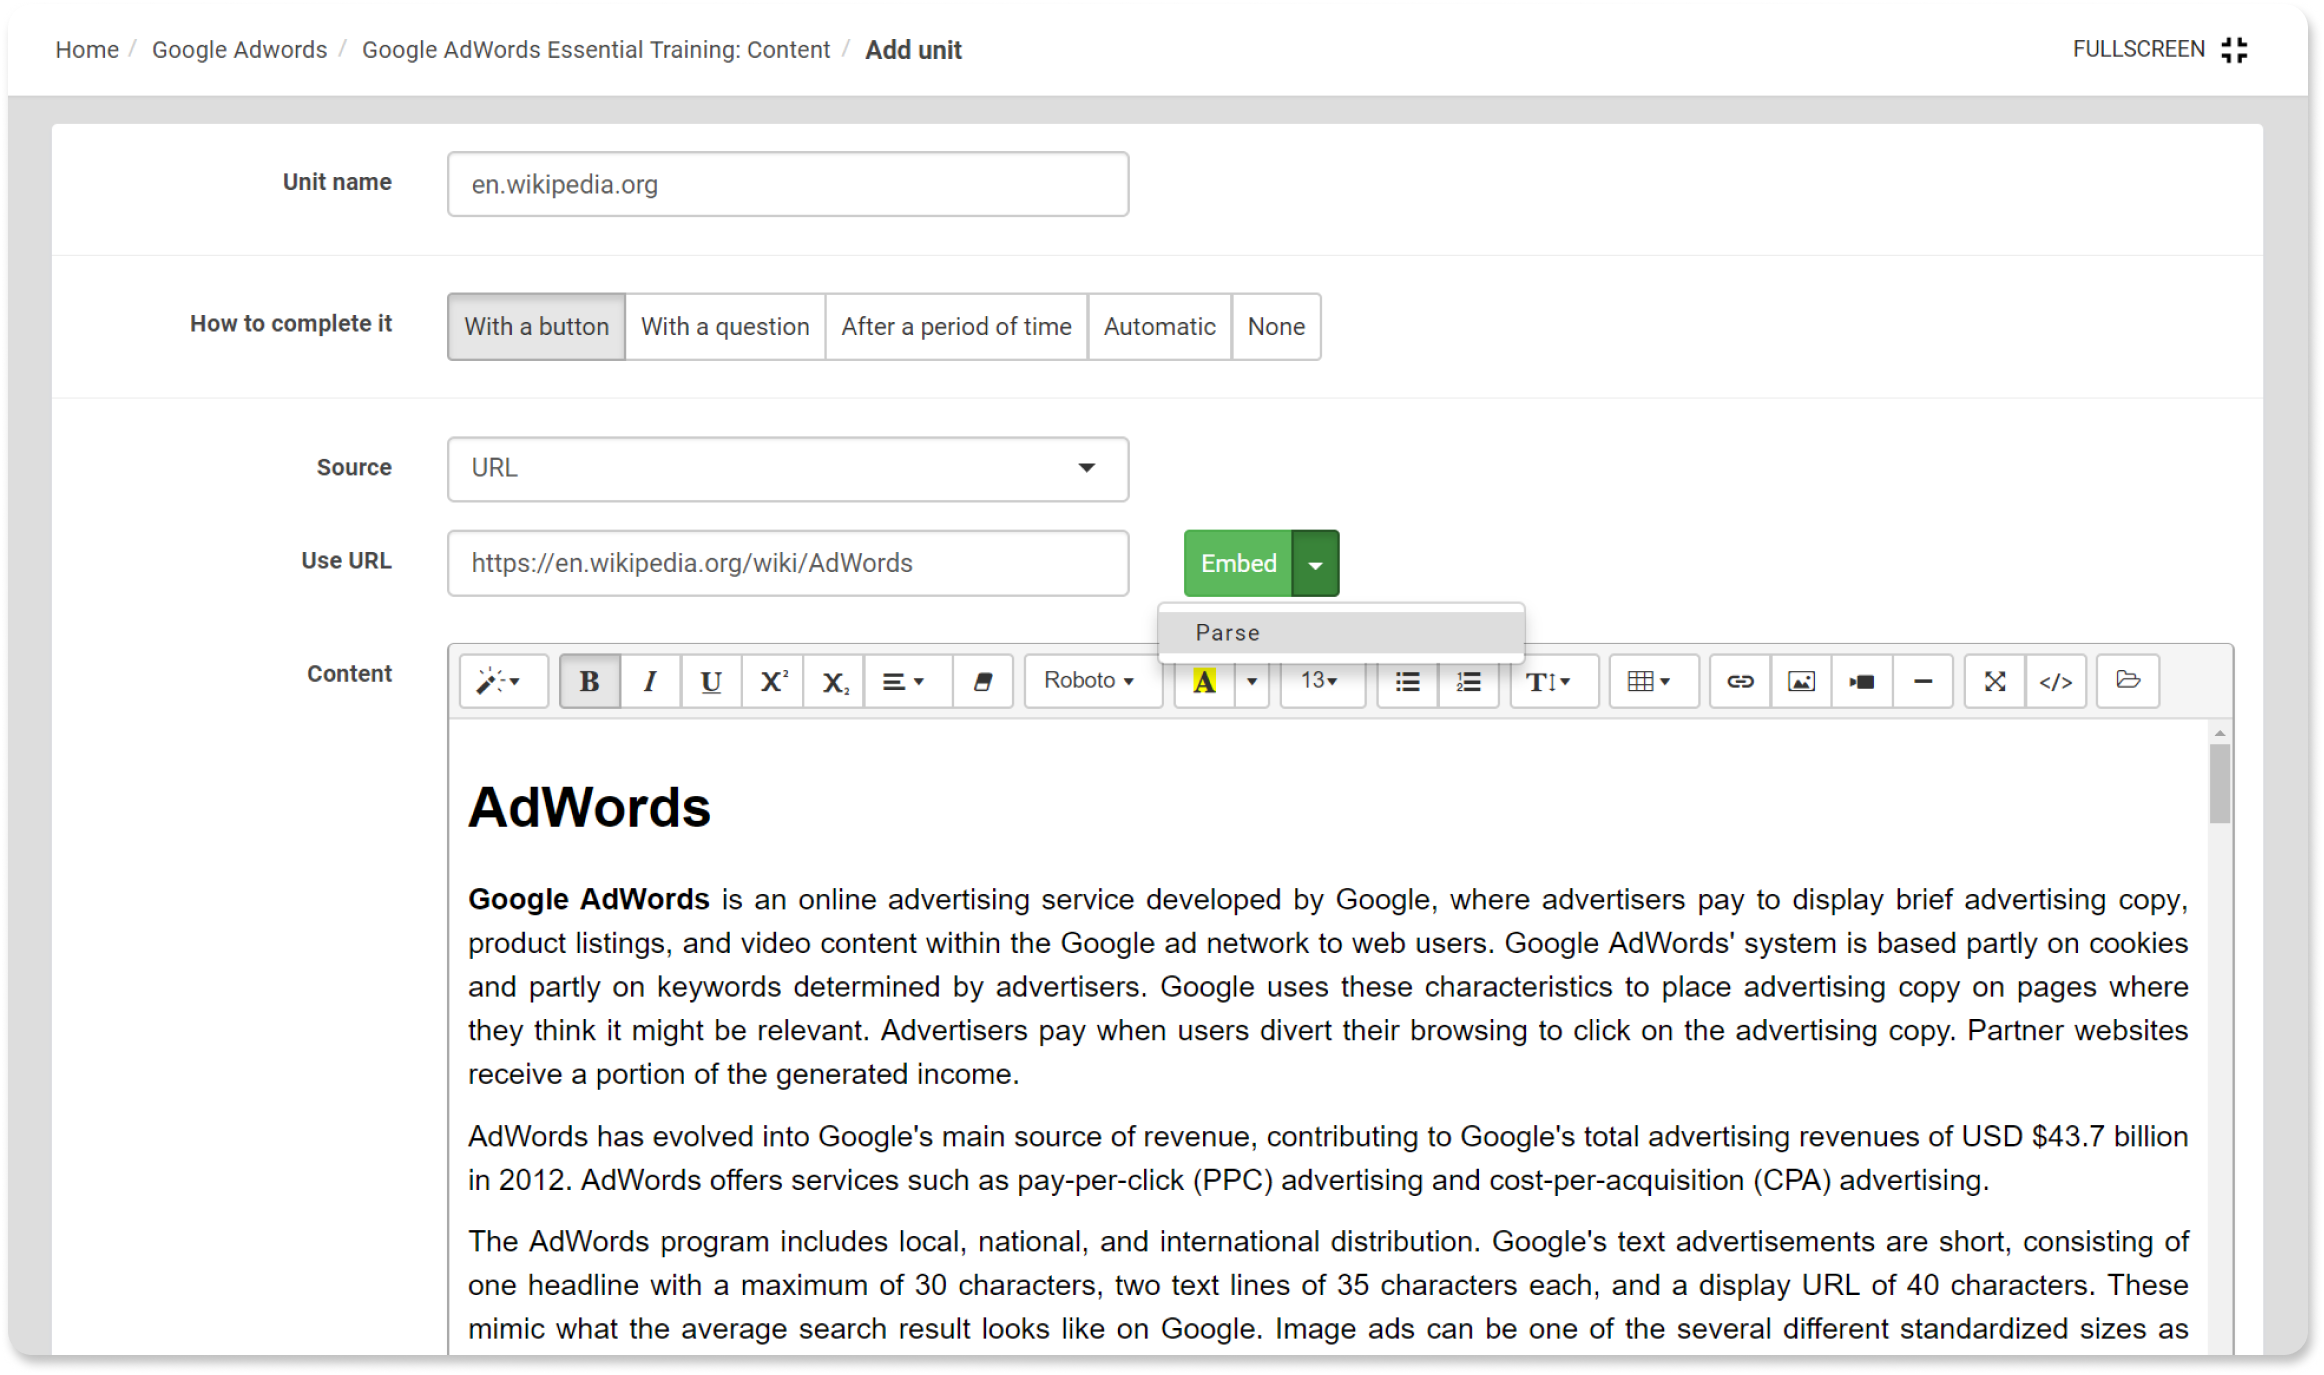Switch to code view

[x=2056, y=681]
